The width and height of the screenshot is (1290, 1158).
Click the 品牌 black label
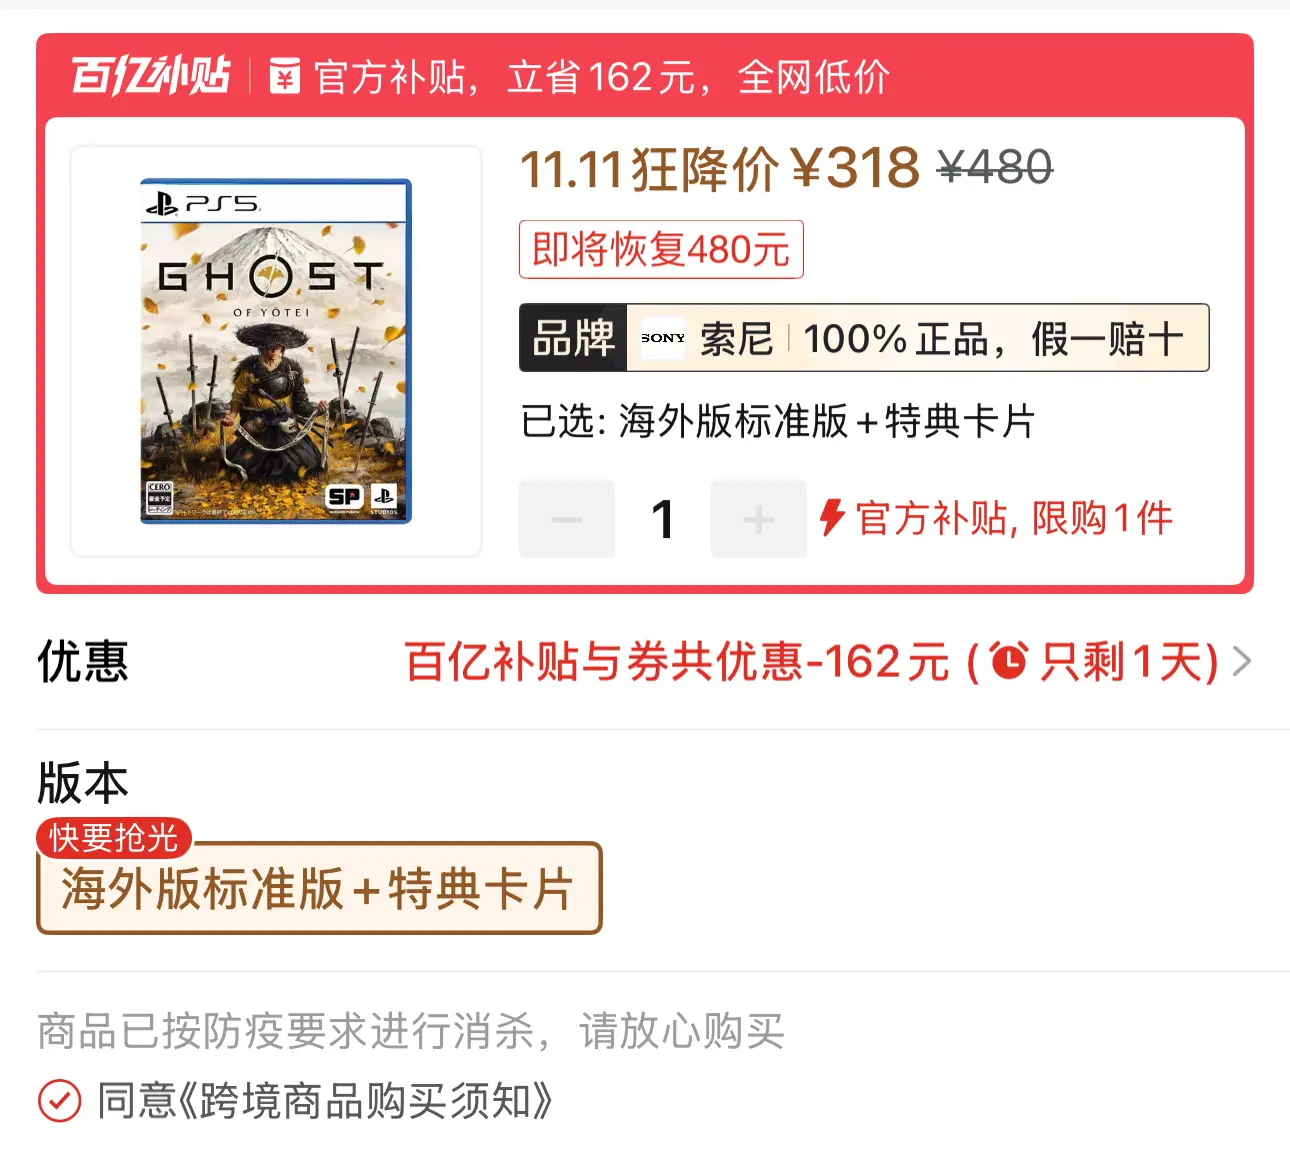573,338
